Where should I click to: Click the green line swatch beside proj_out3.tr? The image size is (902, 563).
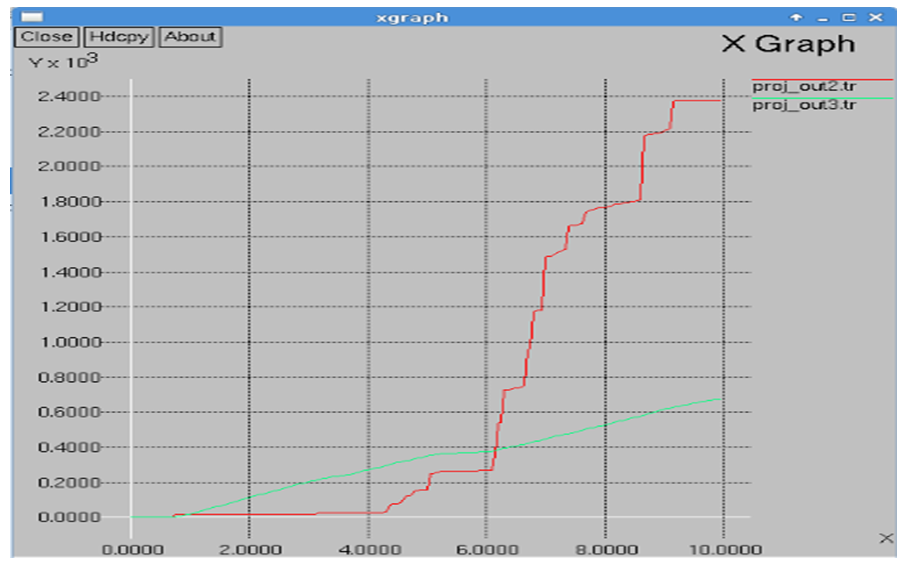(875, 98)
